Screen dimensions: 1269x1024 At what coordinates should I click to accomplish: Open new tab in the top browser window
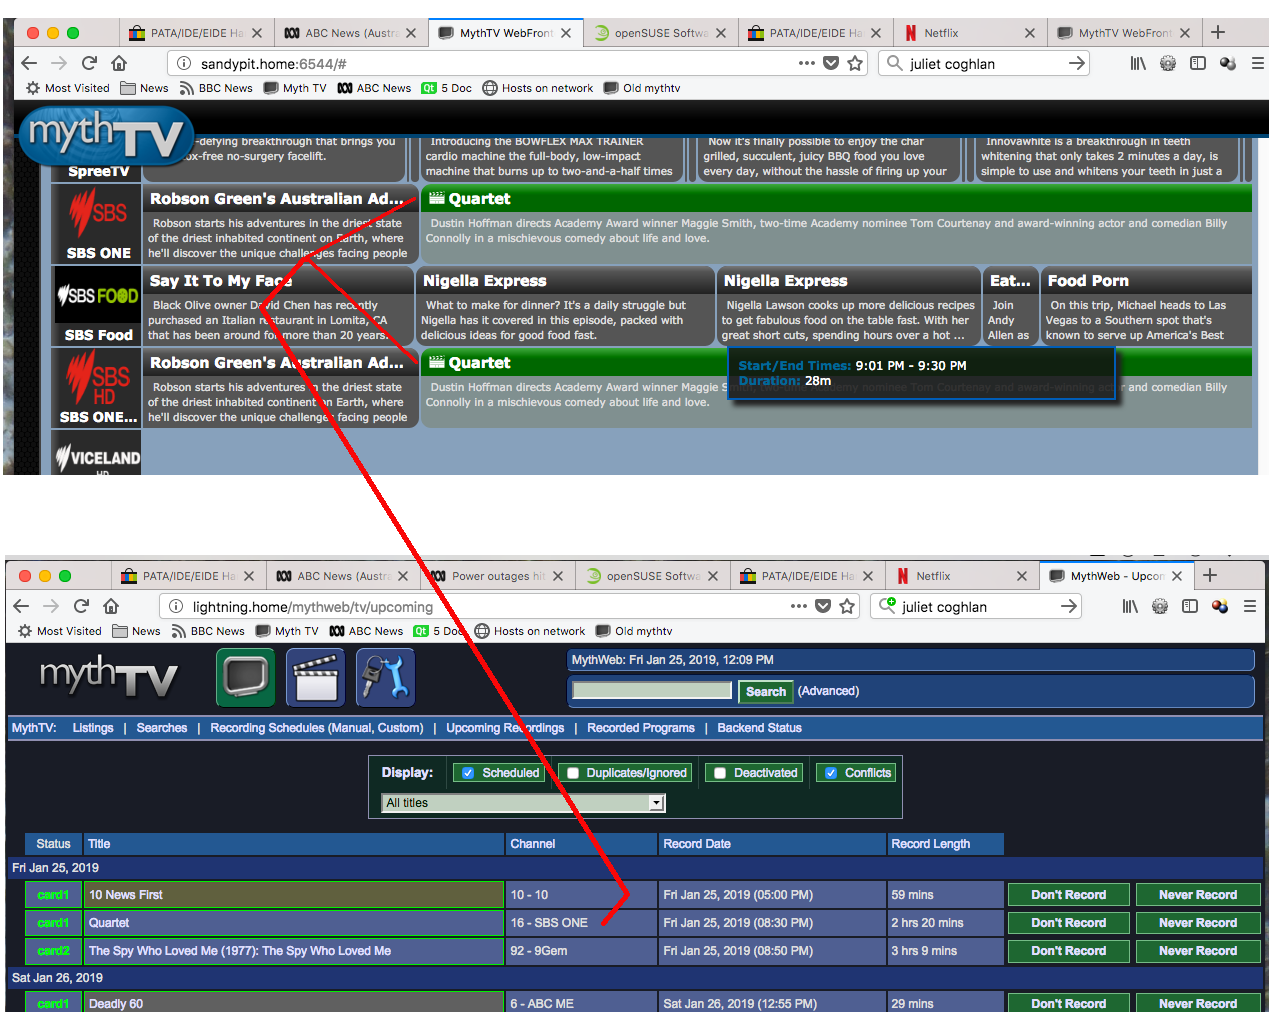[1218, 32]
